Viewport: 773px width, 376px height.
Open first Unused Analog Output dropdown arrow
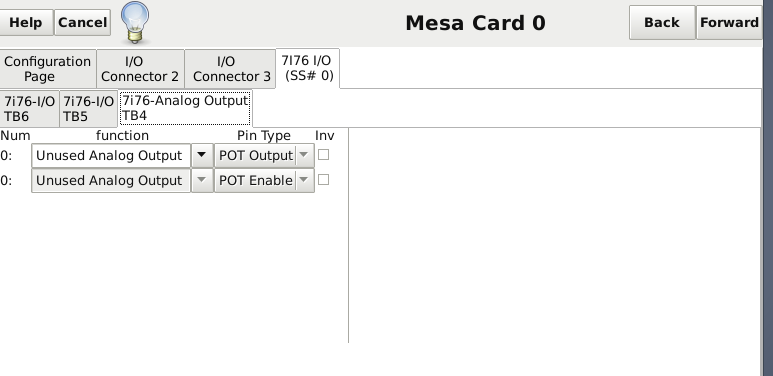[202, 155]
